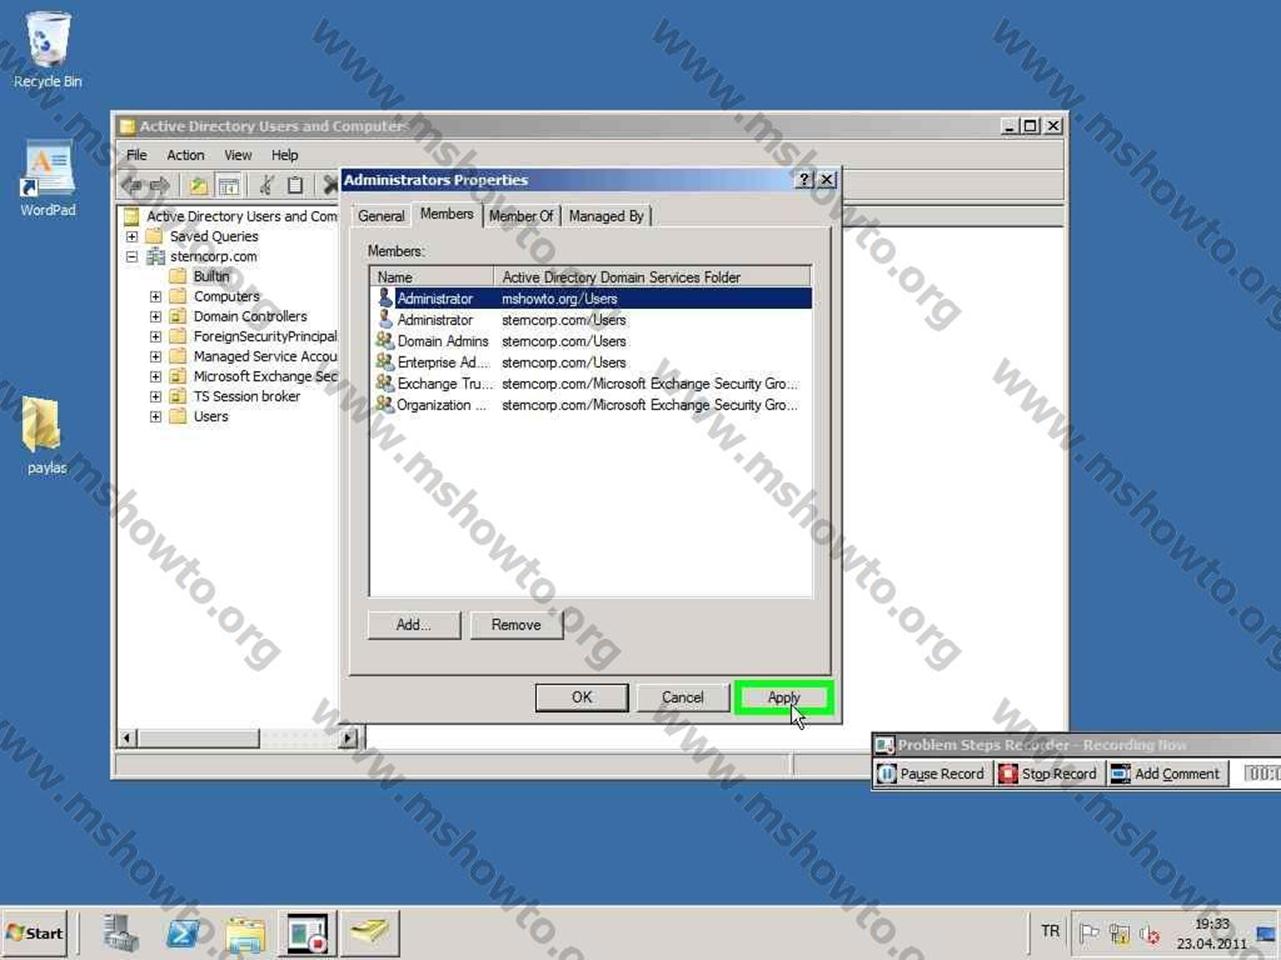Expand the Saved Queries node
Viewport: 1281px width, 960px height.
pos(132,237)
